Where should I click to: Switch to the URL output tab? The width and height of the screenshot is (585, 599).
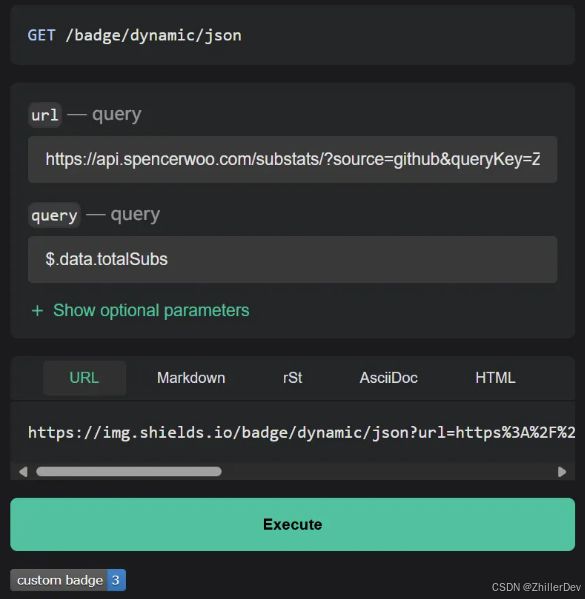click(84, 378)
